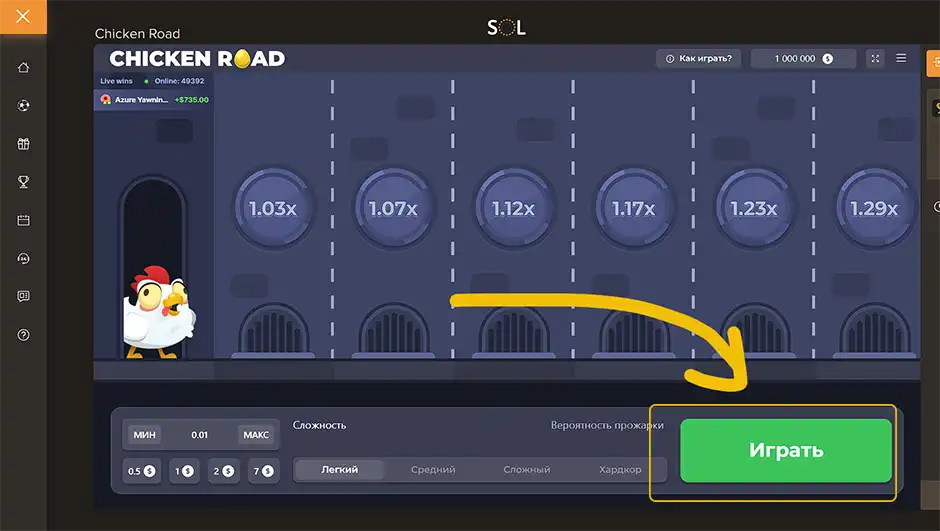The image size is (940, 531).
Task: Click the chicken character
Action: tap(158, 312)
